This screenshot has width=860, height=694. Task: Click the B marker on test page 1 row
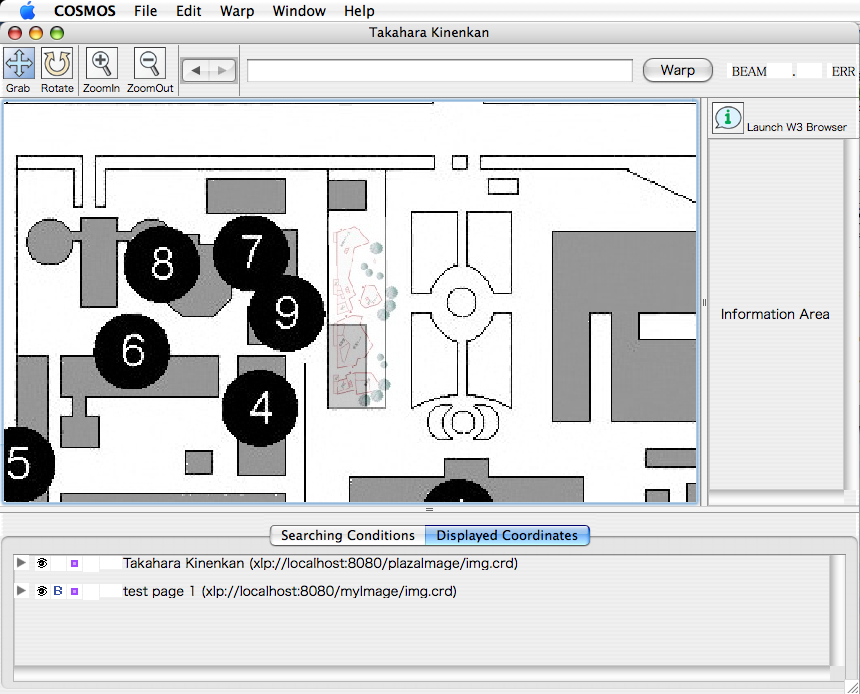58,591
